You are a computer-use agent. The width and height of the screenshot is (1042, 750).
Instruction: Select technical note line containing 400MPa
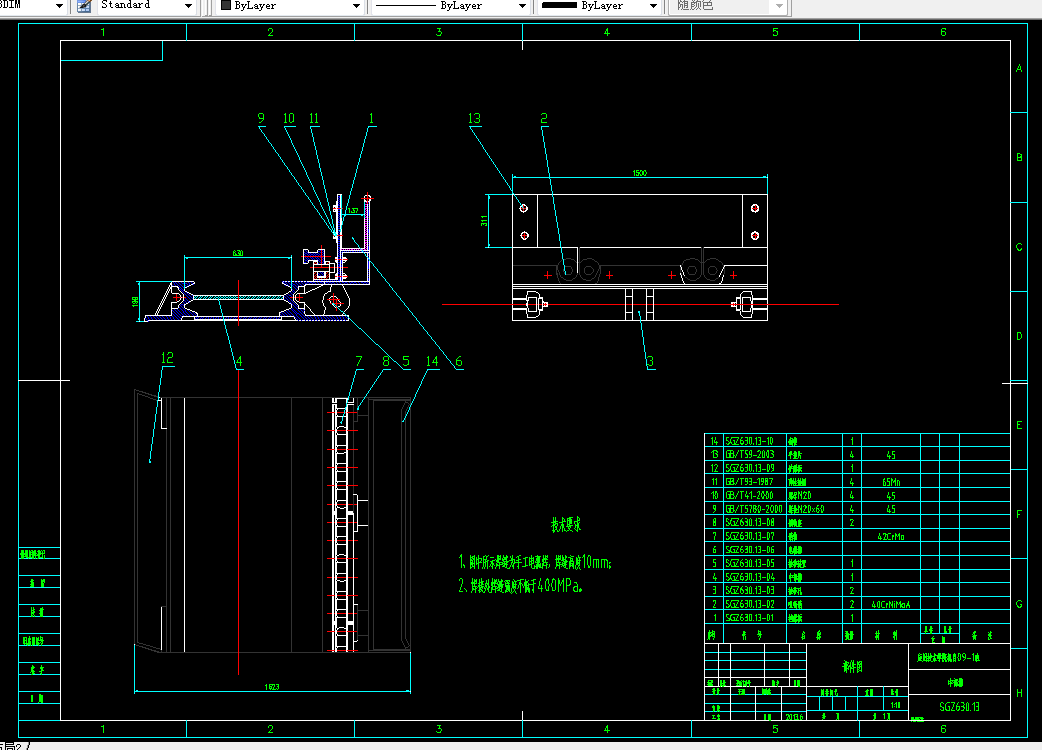[x=520, y=585]
